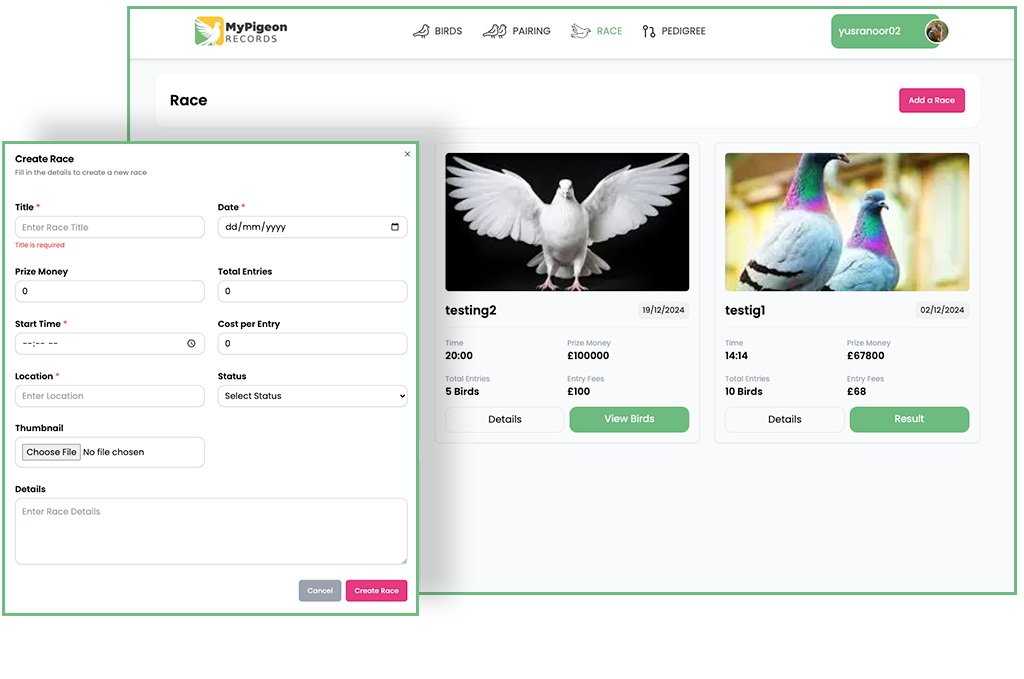Image resolution: width=1024 pixels, height=679 pixels.
Task: Open the clock picker in Start Time
Action: (191, 343)
